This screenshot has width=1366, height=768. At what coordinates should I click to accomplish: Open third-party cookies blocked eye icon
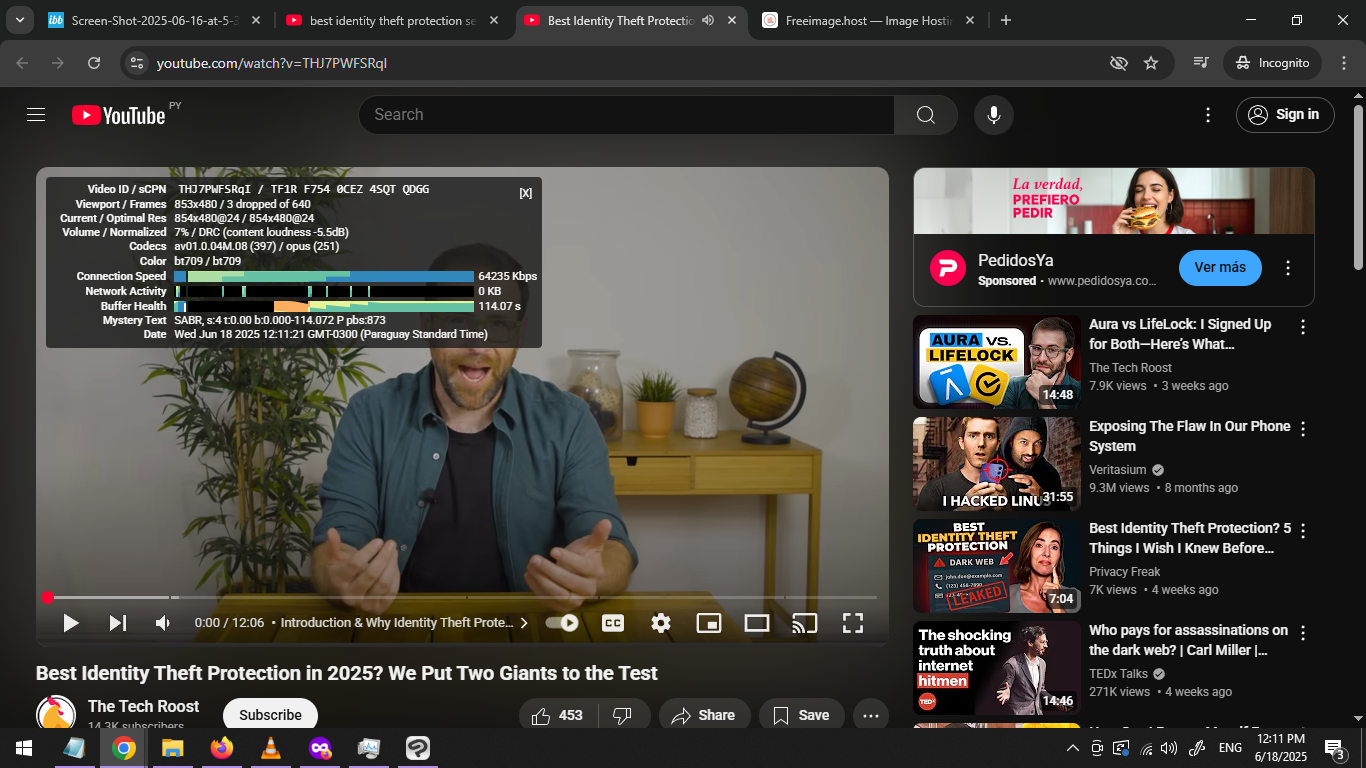point(1119,63)
